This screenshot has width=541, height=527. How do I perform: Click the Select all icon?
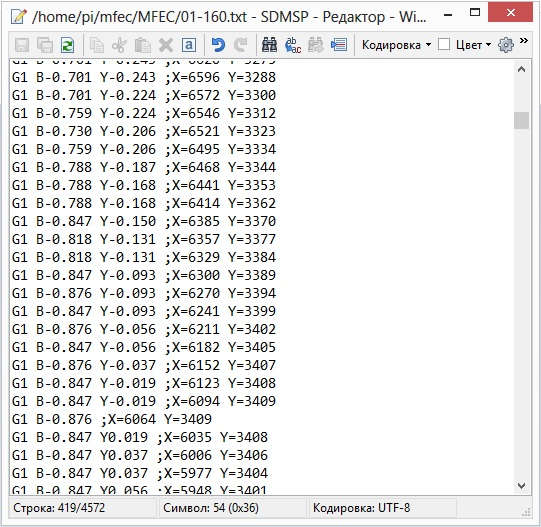[189, 45]
